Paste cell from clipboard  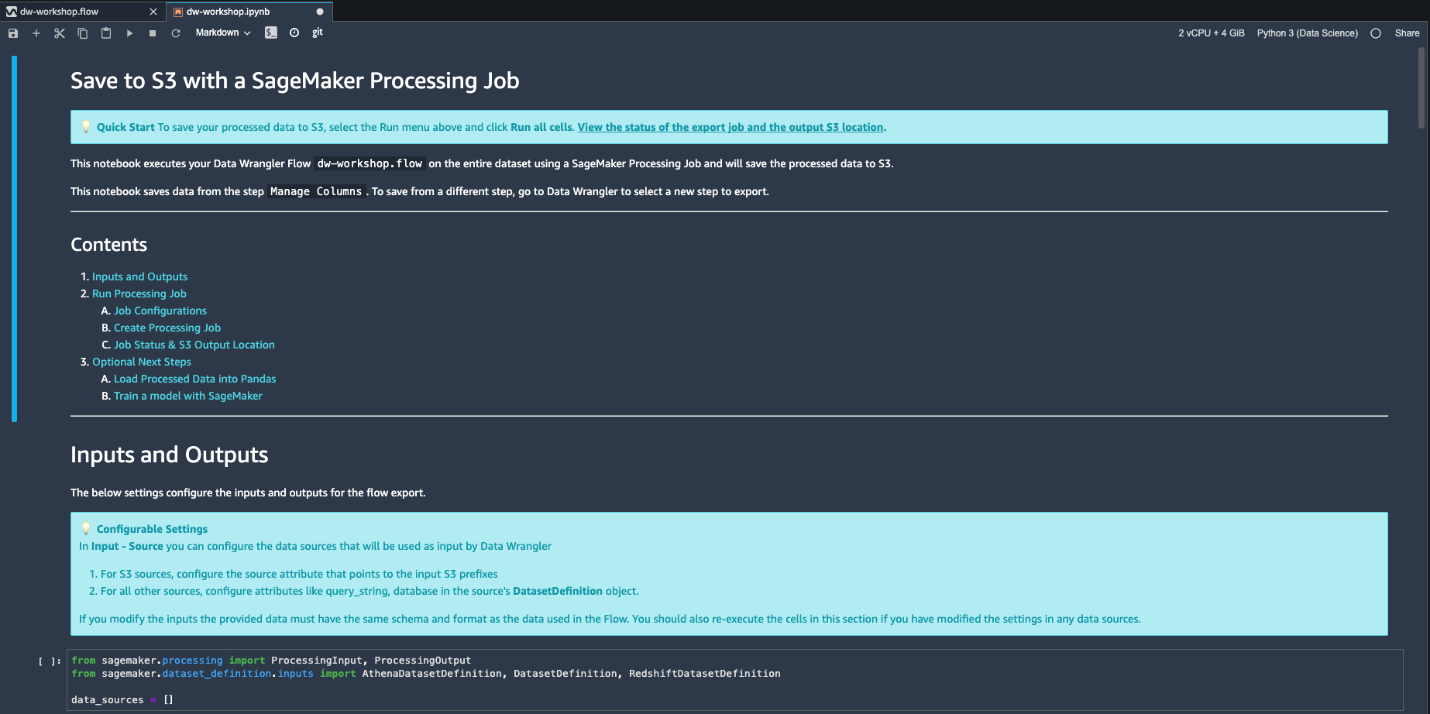[x=105, y=33]
